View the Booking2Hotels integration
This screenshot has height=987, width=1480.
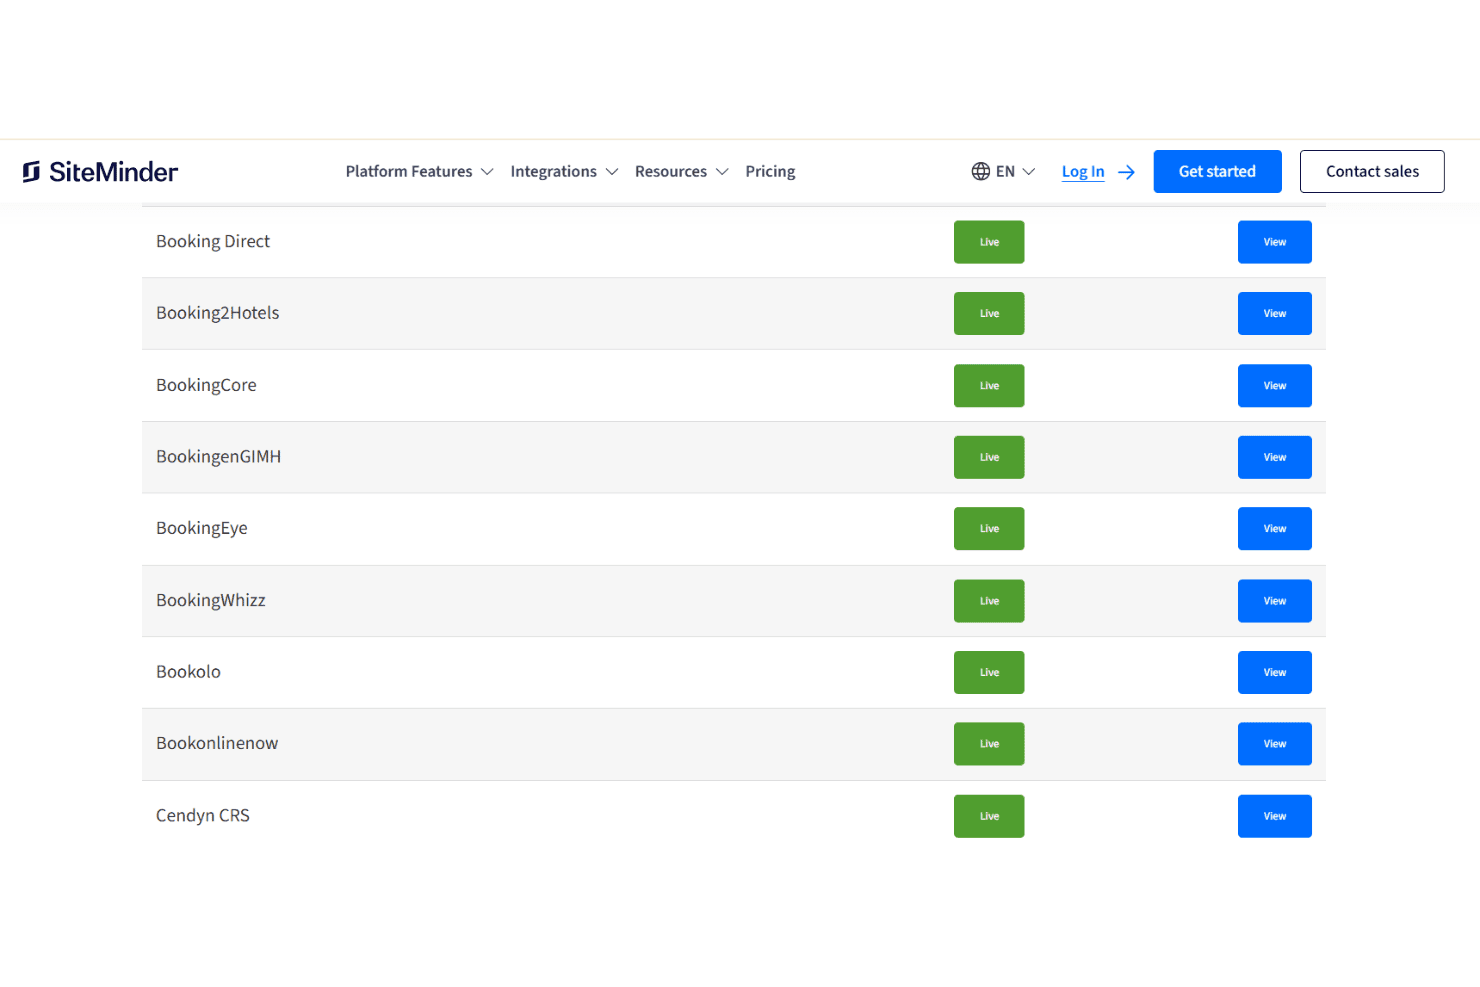(x=1274, y=314)
